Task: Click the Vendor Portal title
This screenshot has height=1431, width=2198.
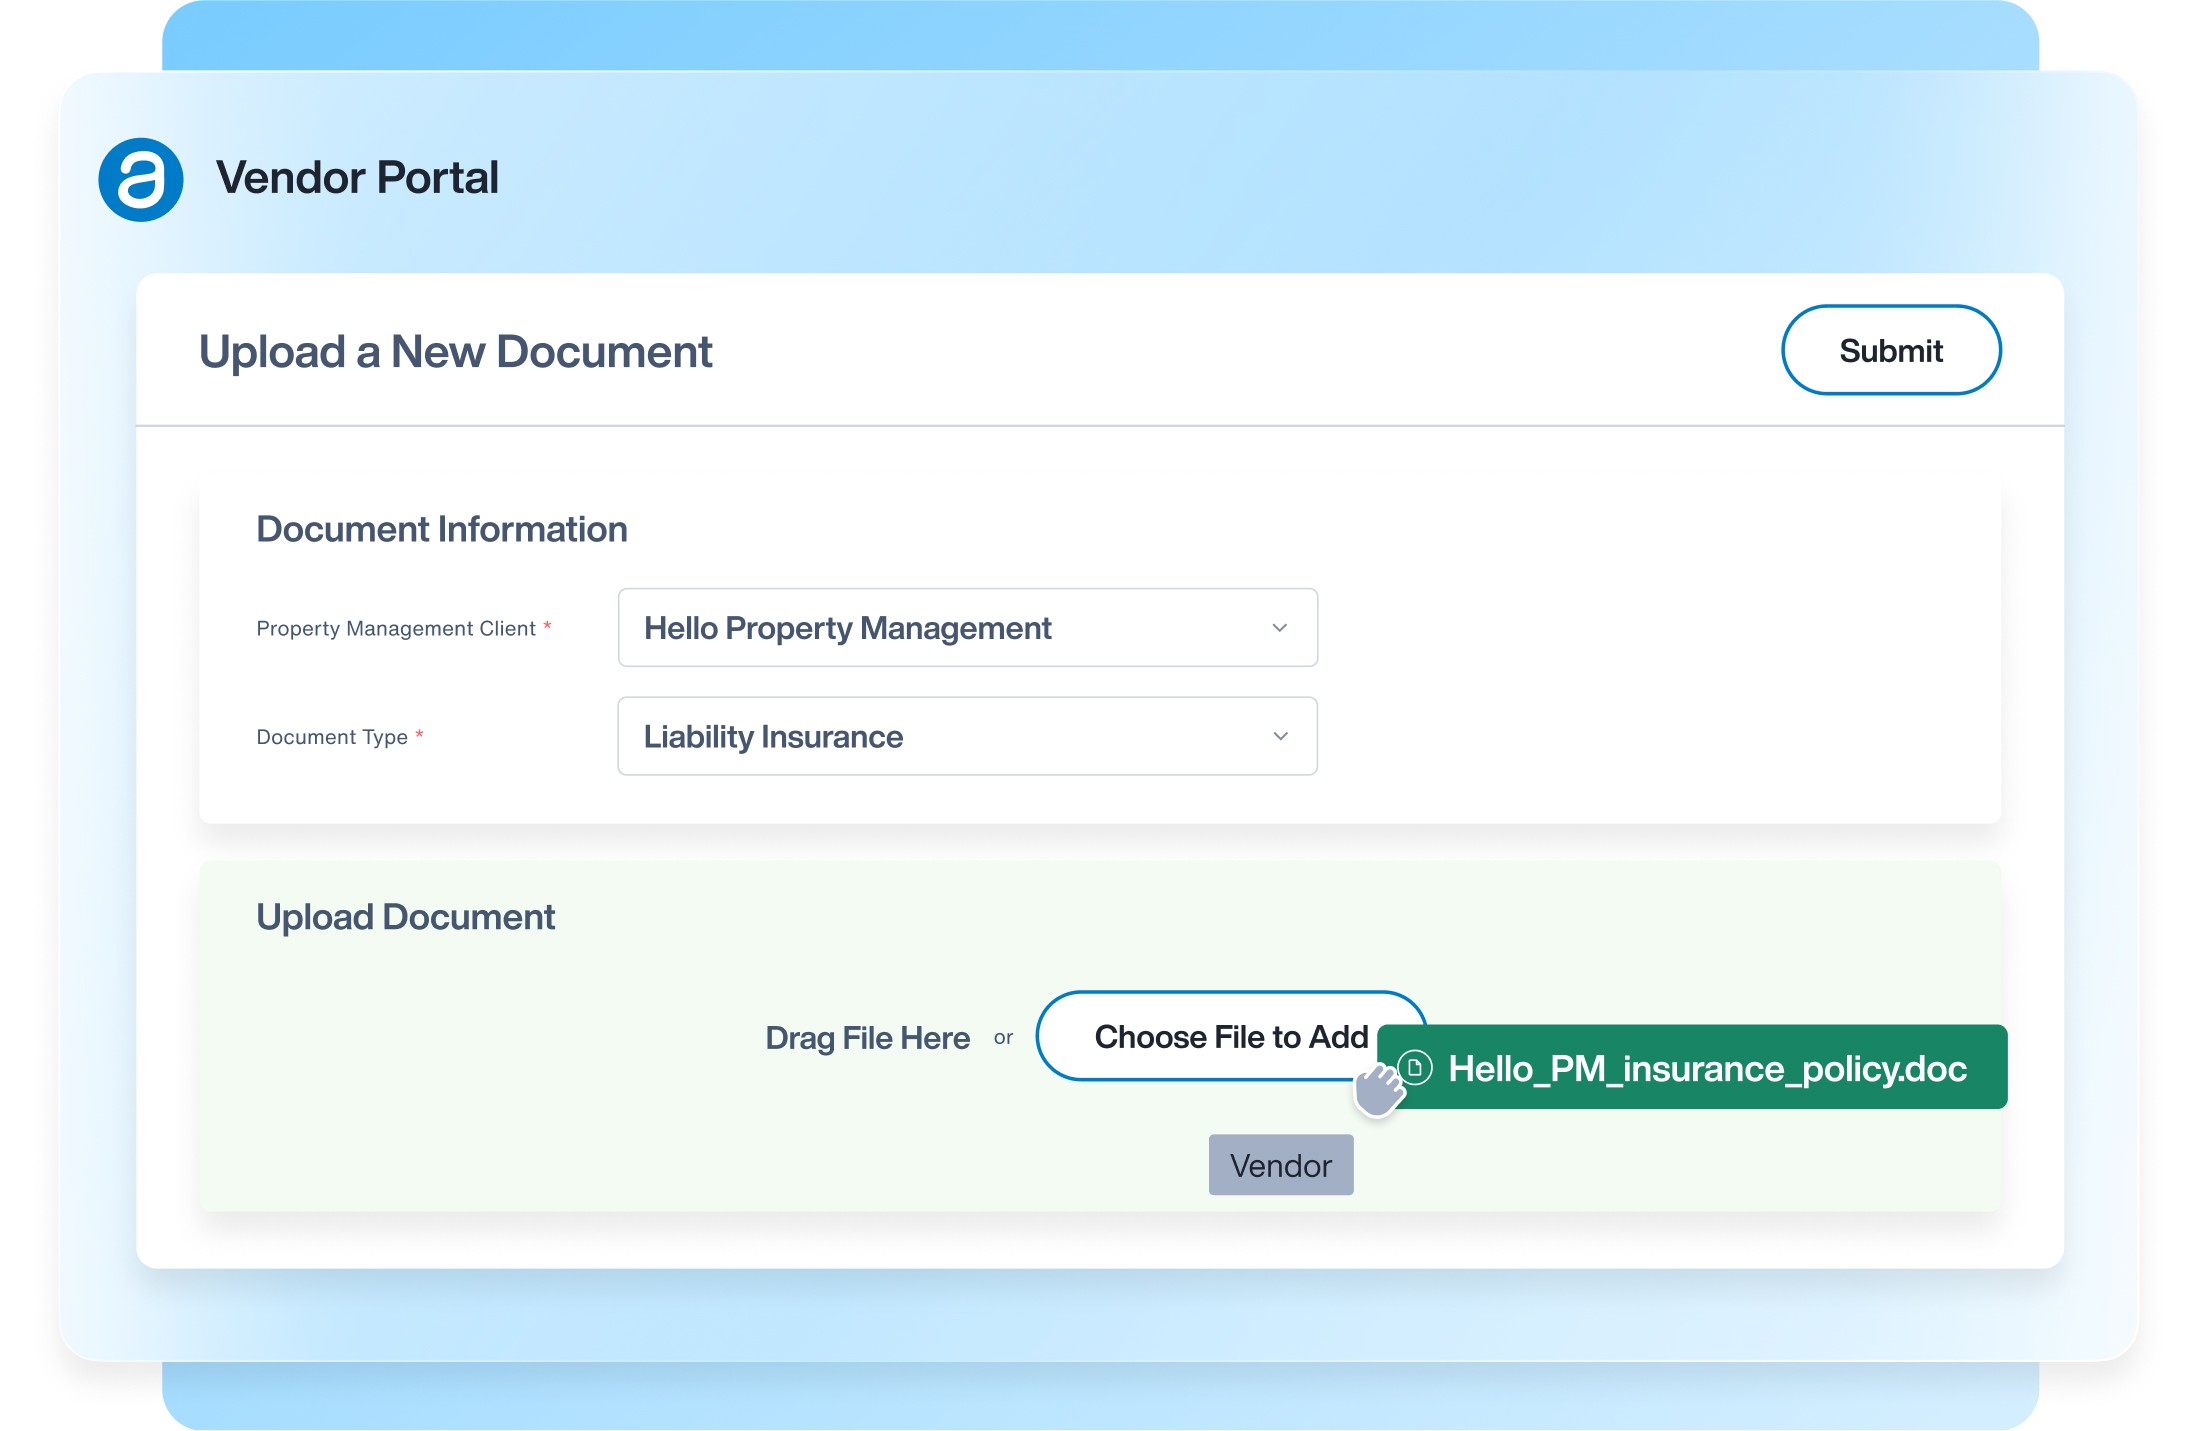Action: point(357,178)
